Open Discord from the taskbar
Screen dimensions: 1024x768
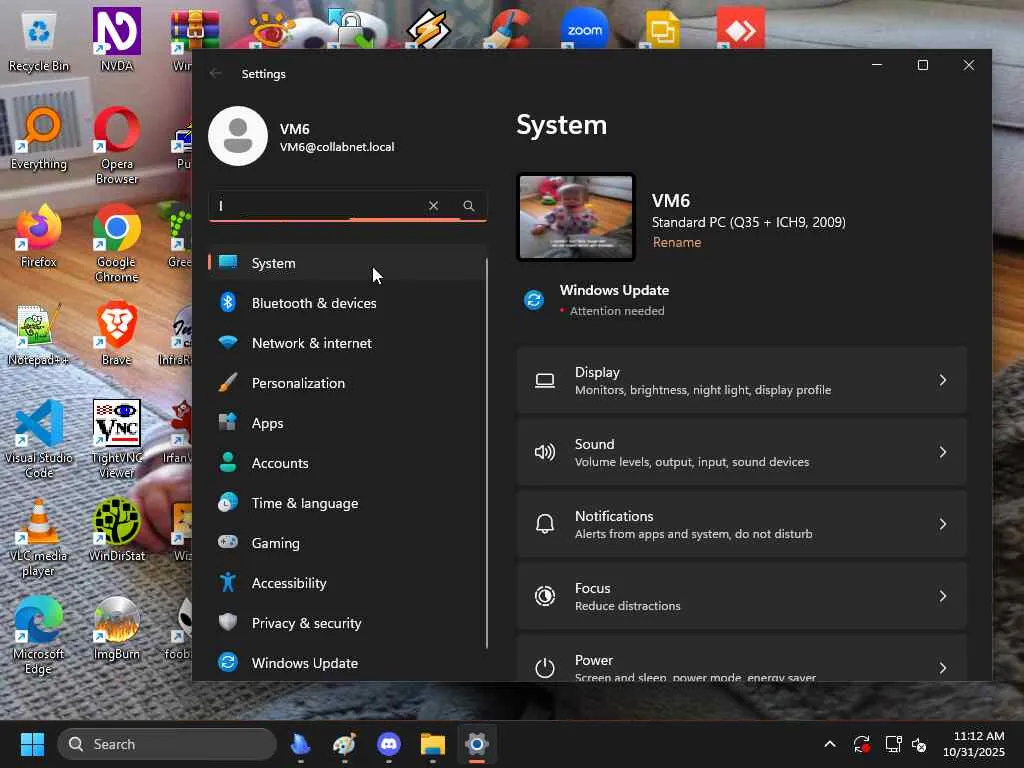[389, 744]
